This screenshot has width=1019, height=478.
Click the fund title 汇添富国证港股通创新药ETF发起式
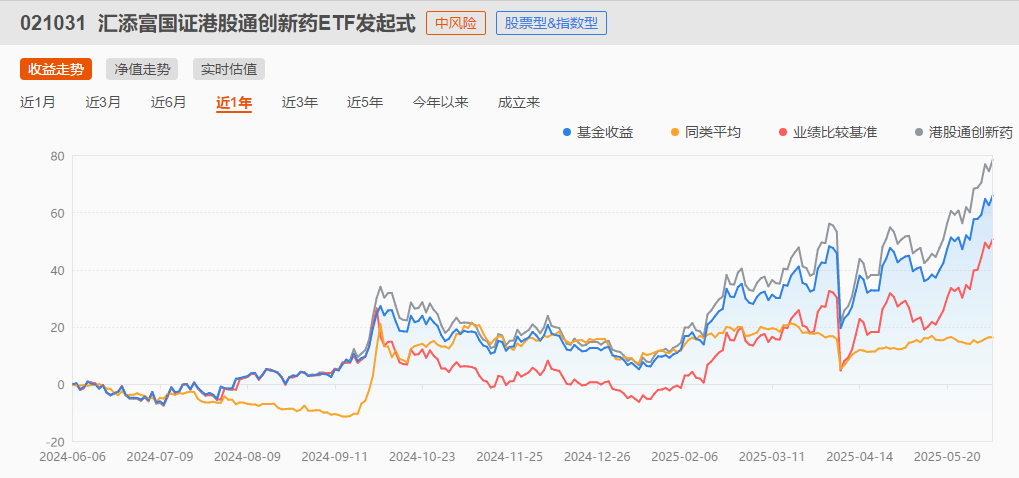257,23
